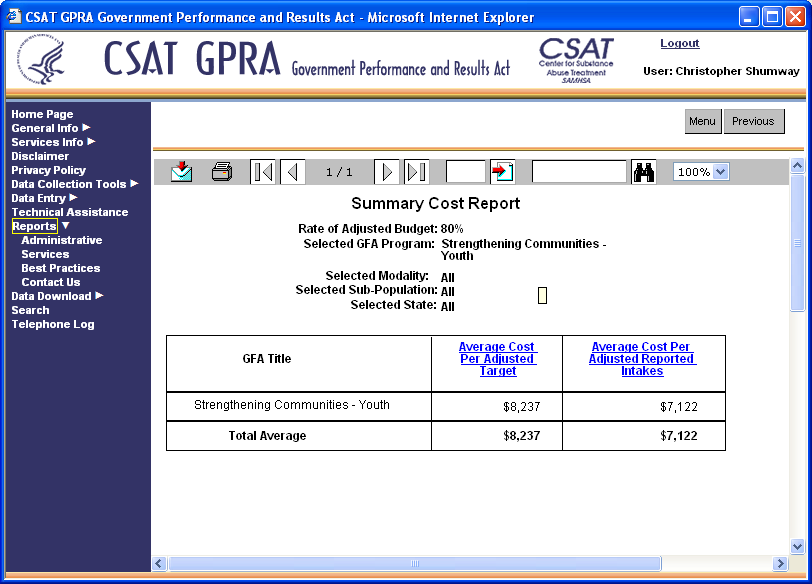Click the binoculars search text icon
This screenshot has height=584, width=812.
coord(644,172)
